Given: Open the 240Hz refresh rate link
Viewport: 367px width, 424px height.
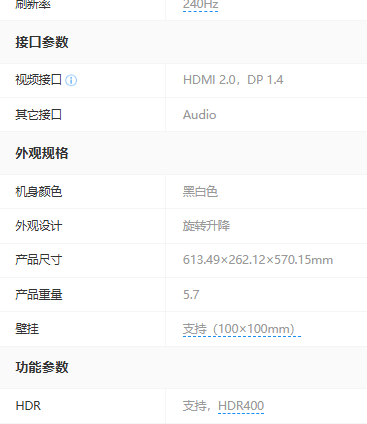Looking at the screenshot, I should pos(200,5).
